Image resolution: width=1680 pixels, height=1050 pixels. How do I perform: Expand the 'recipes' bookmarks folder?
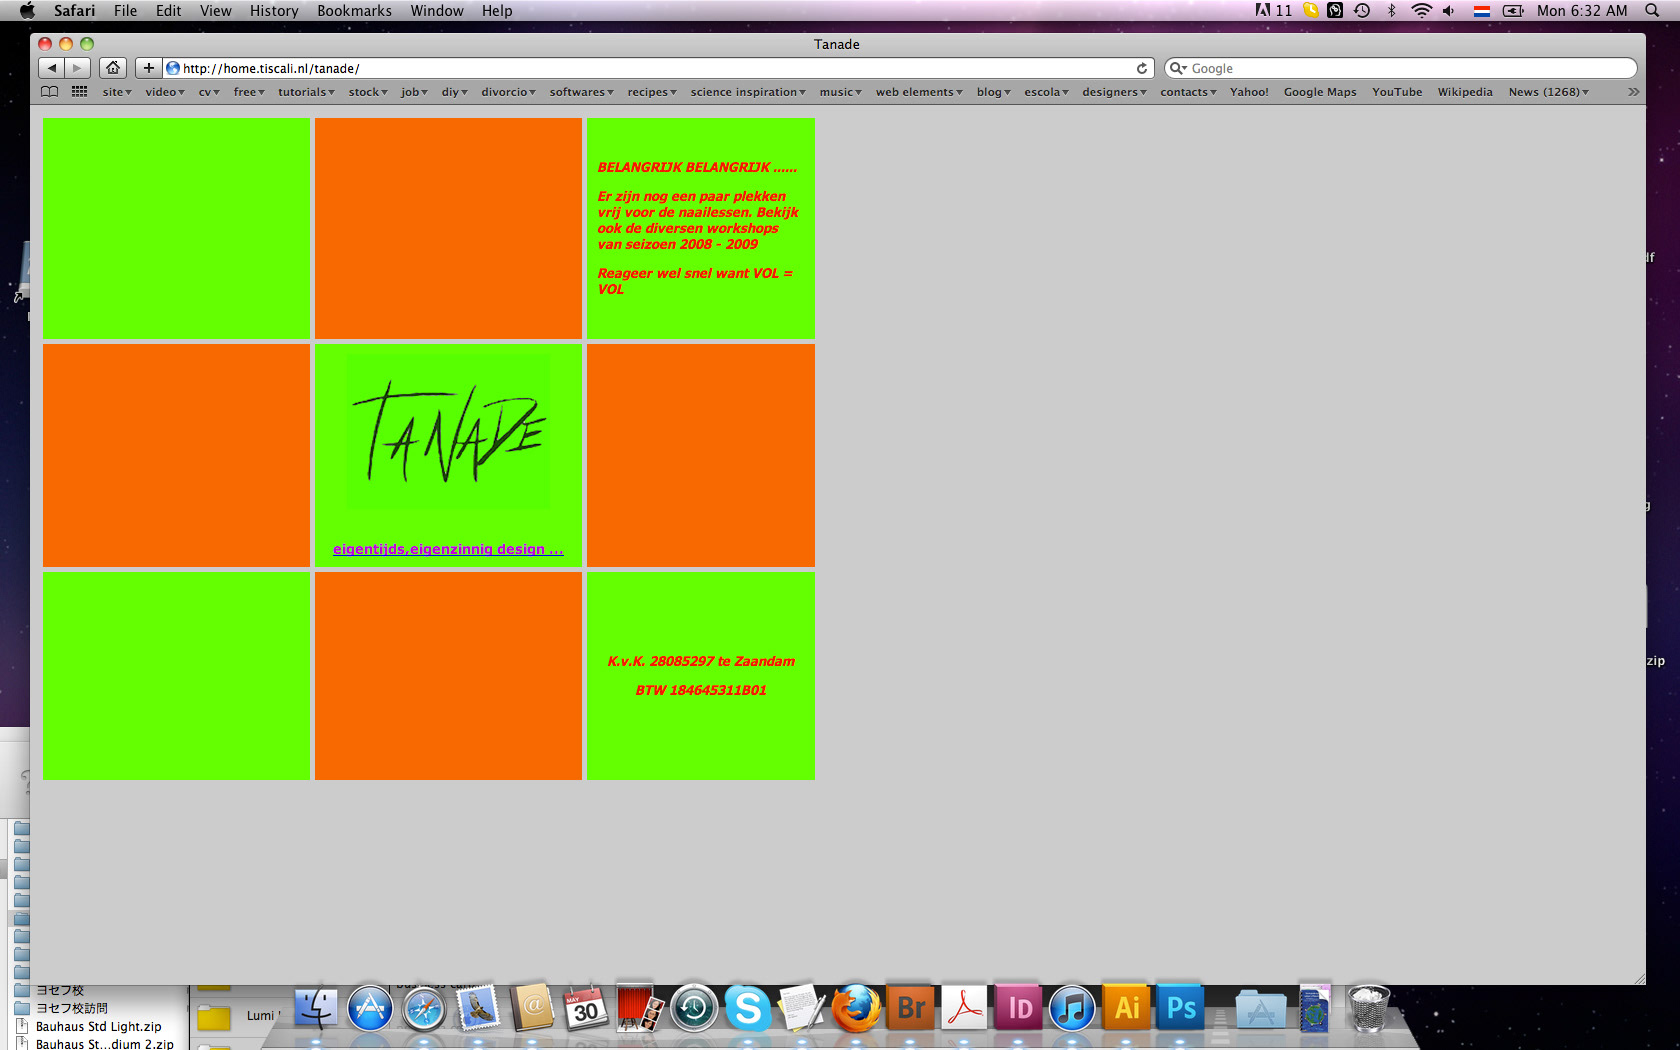click(652, 92)
